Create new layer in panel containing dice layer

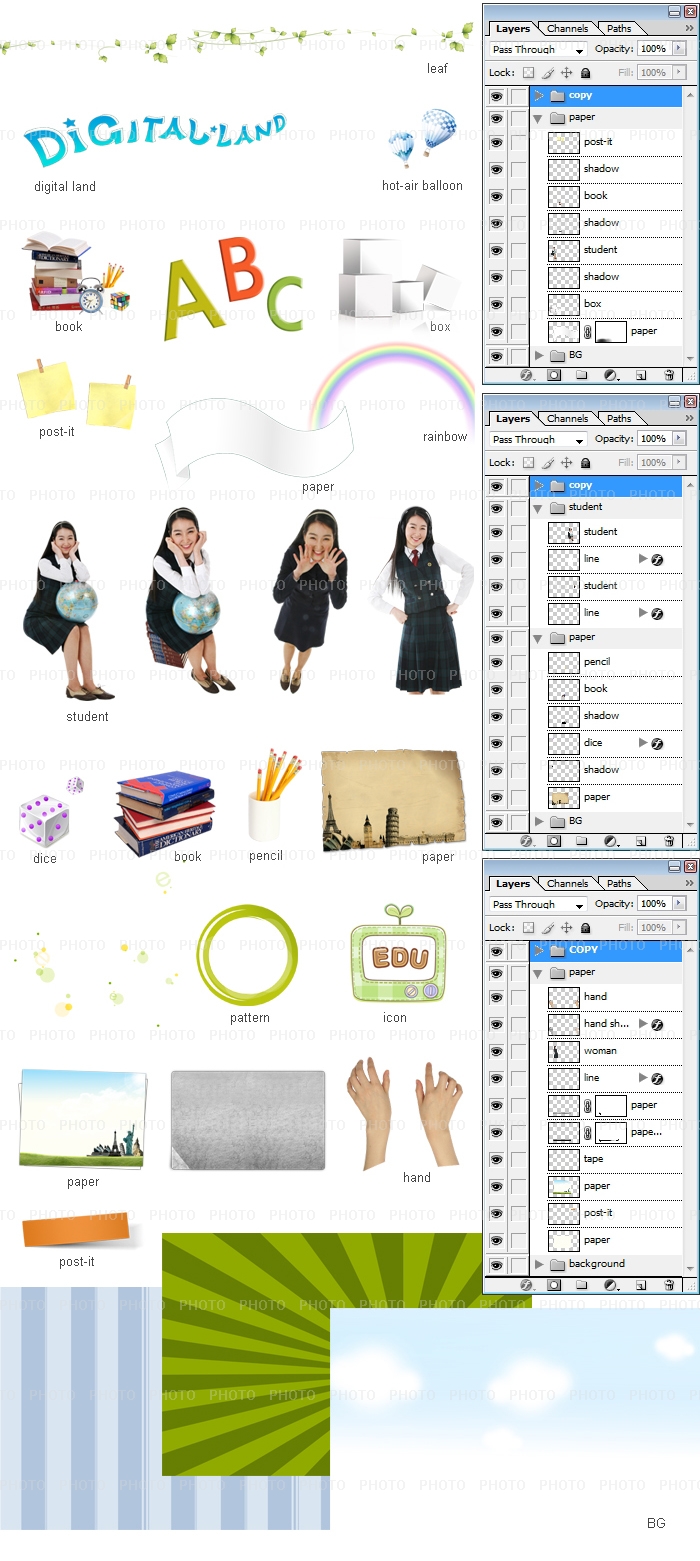(x=641, y=842)
